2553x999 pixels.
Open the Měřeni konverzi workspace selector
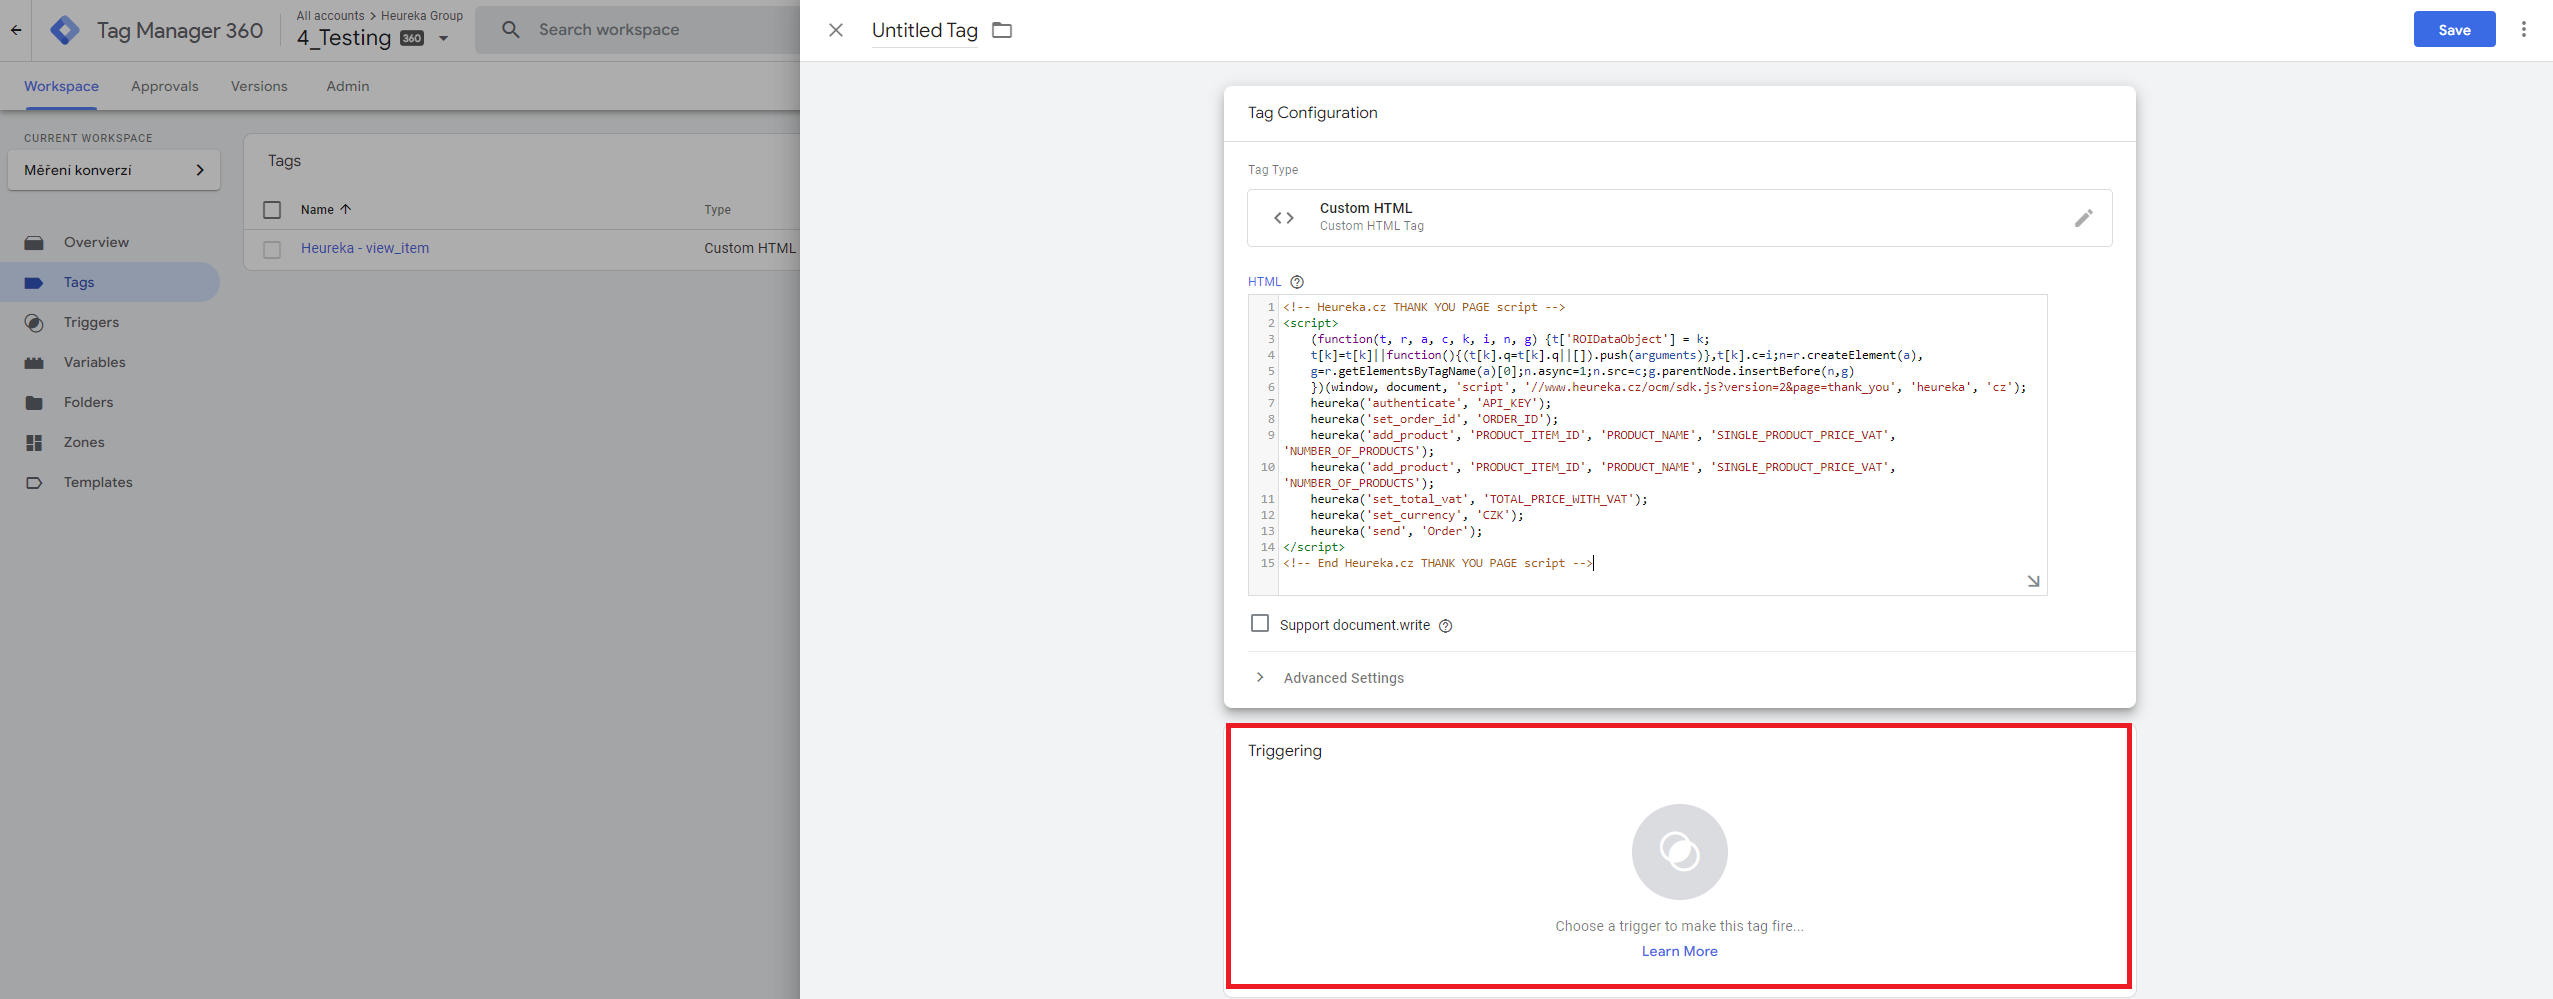click(x=114, y=170)
